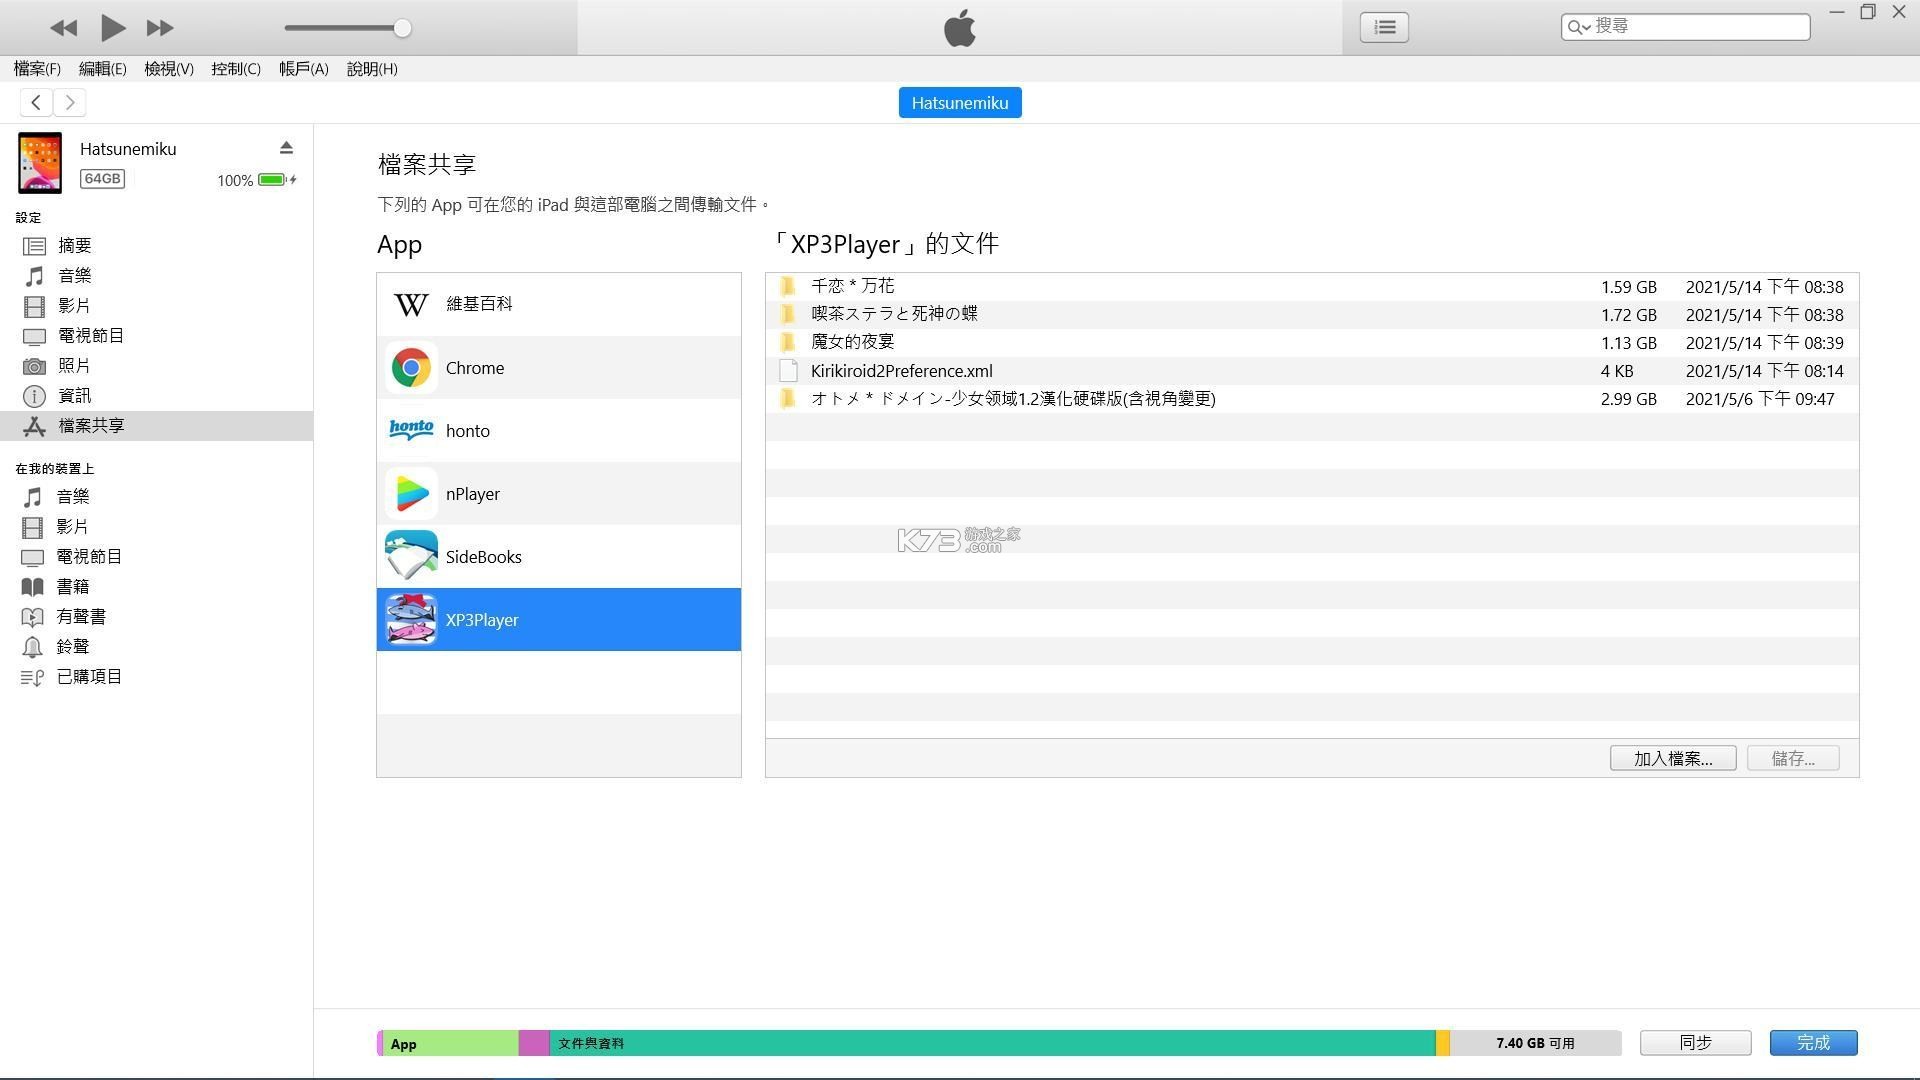Select the Kirikiroid2Preference.xml file
This screenshot has width=1920, height=1080.
(900, 370)
